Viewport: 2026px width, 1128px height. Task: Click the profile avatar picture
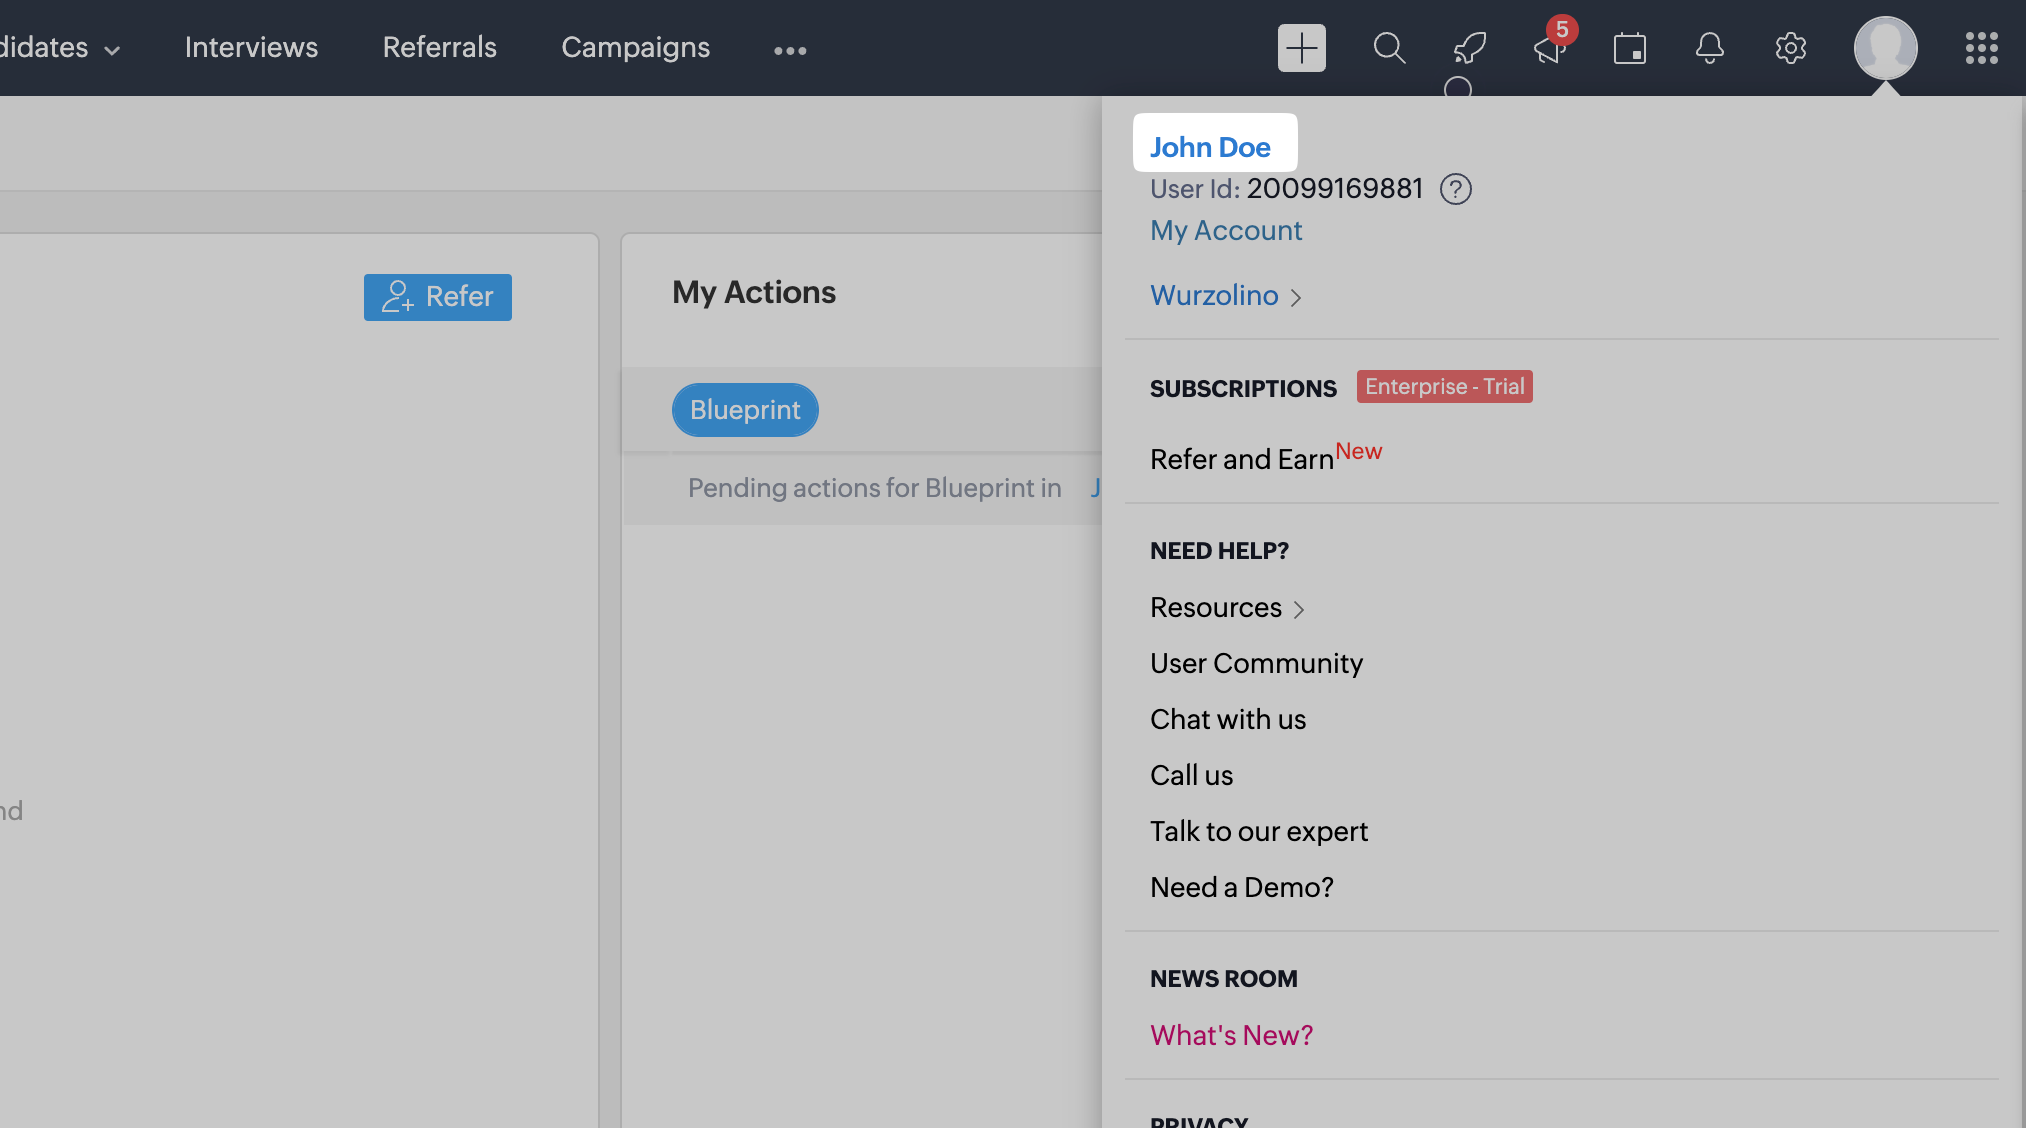(x=1885, y=48)
